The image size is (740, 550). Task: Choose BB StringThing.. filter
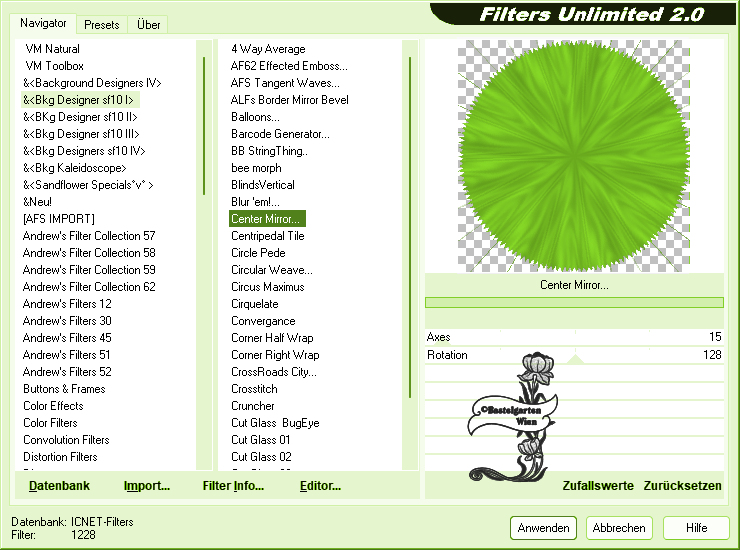click(269, 151)
